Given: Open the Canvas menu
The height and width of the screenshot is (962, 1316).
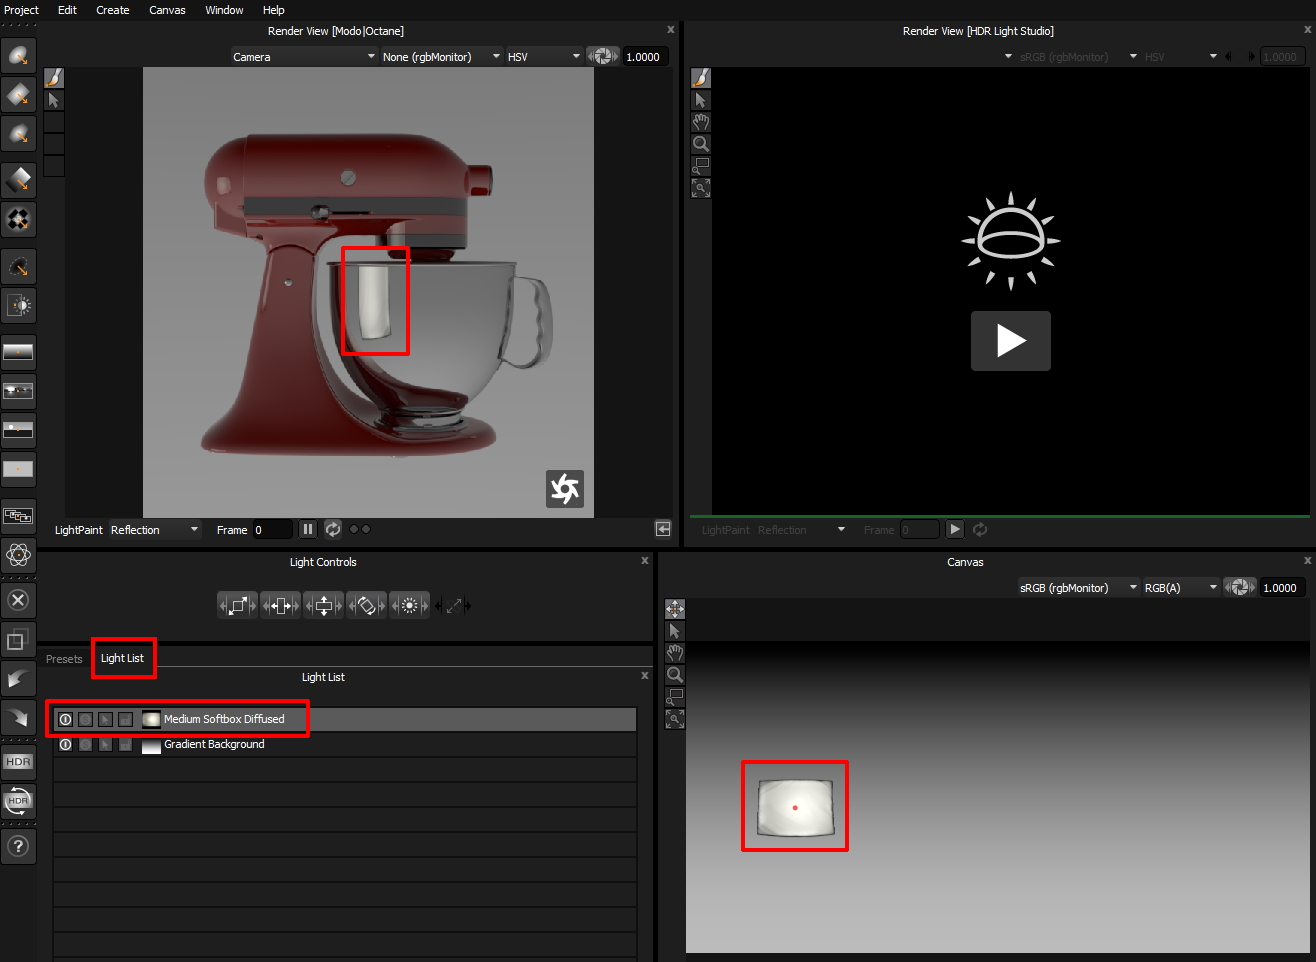Looking at the screenshot, I should (x=167, y=10).
